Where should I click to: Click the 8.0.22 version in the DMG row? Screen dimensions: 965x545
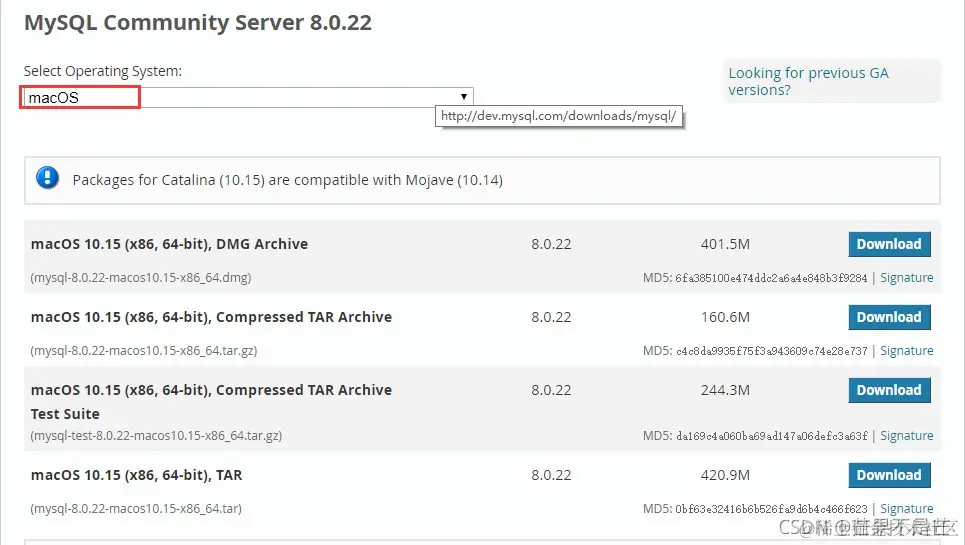tap(551, 244)
